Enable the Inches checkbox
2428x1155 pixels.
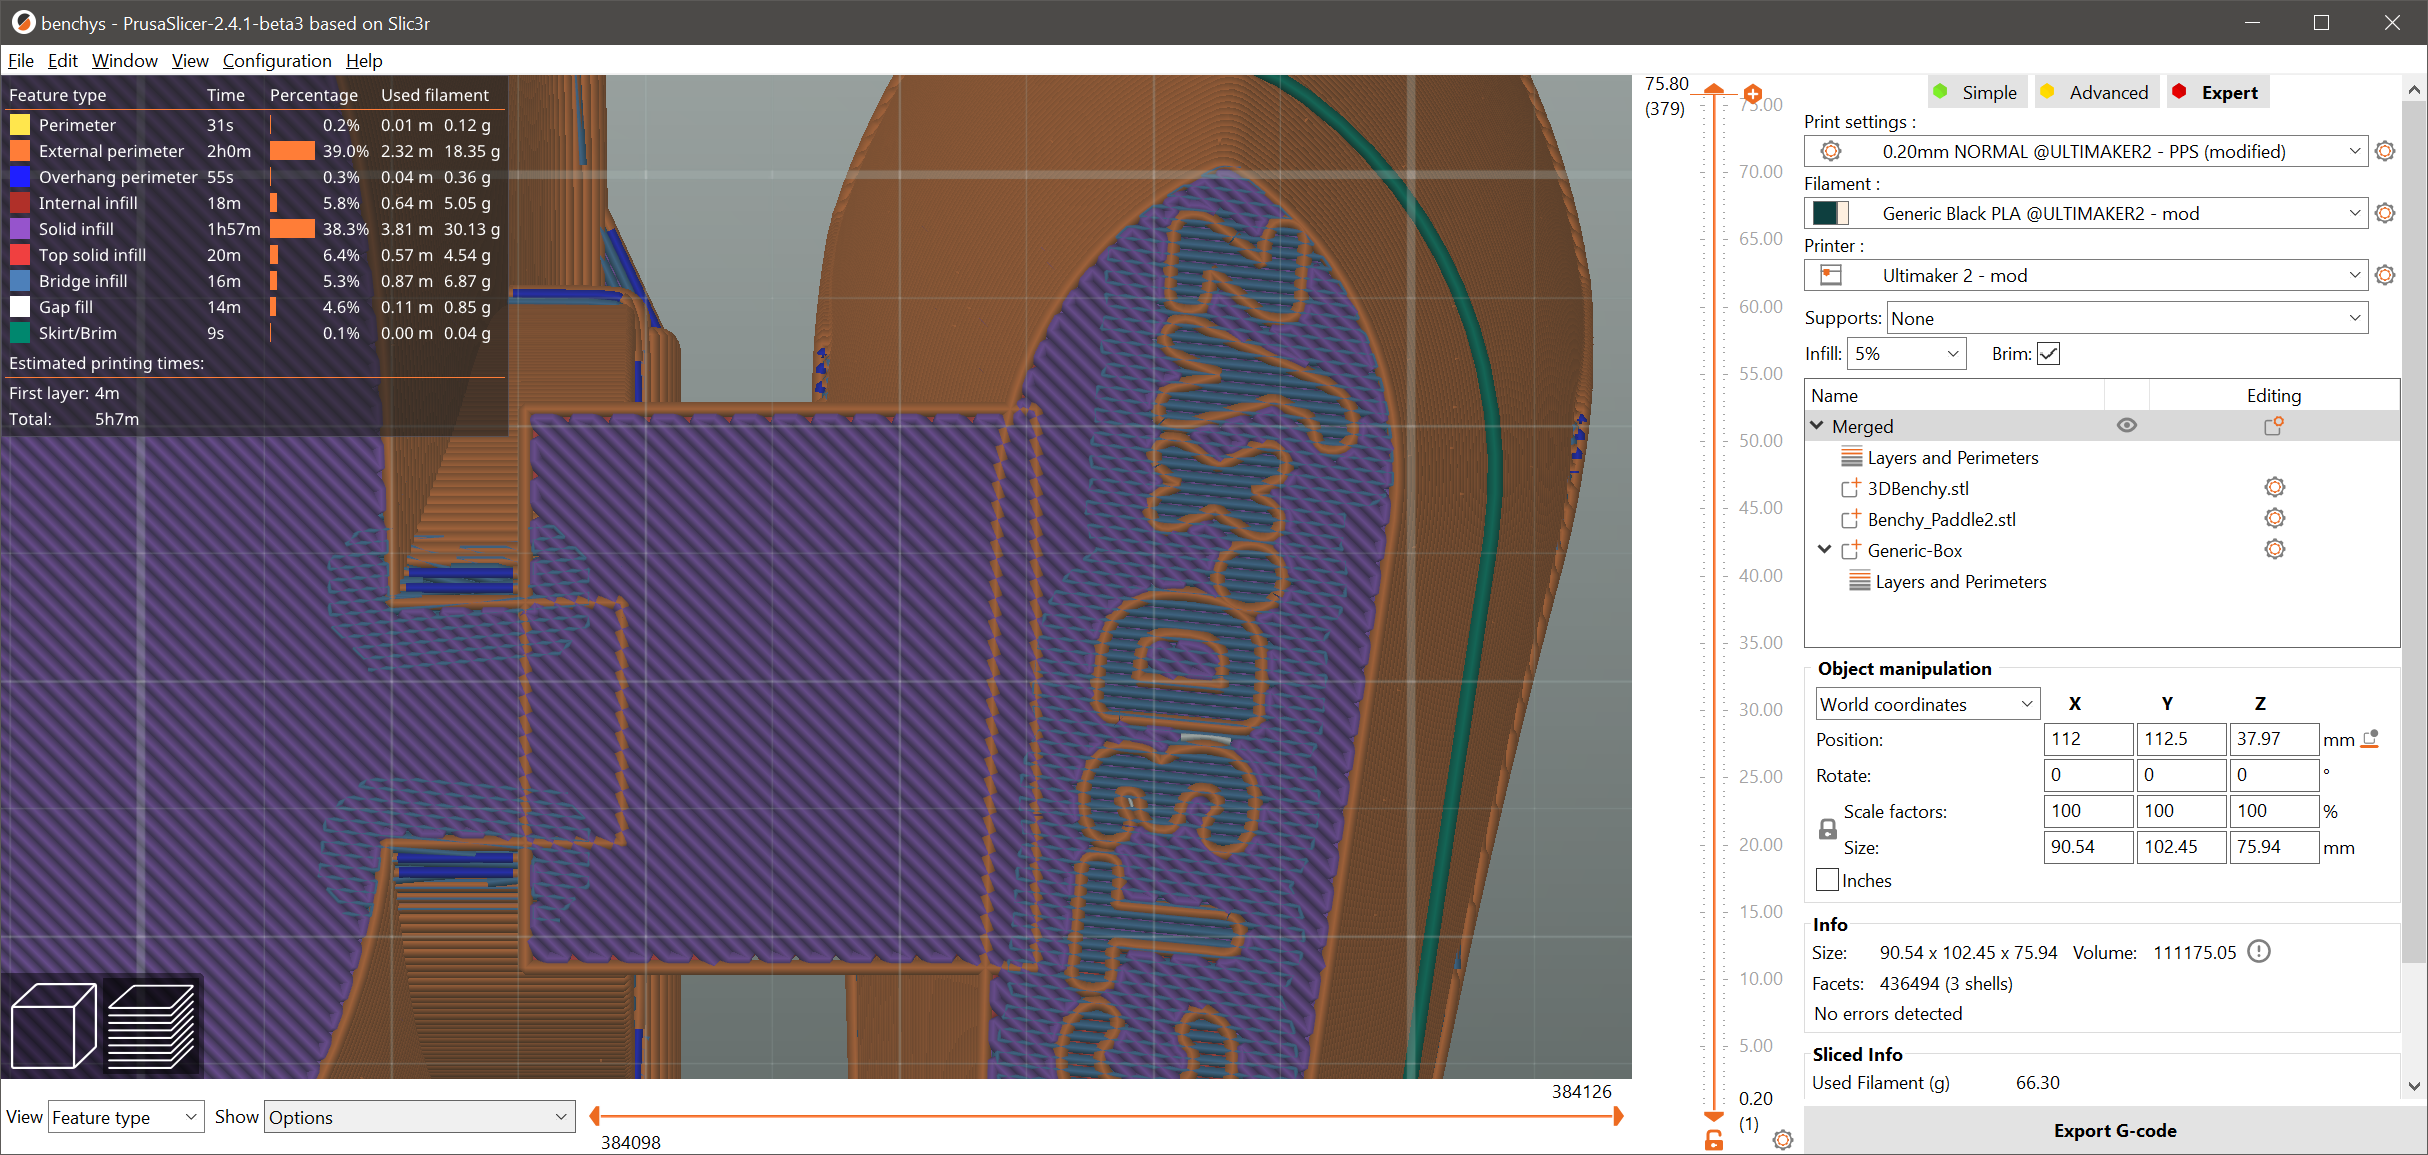(1827, 880)
